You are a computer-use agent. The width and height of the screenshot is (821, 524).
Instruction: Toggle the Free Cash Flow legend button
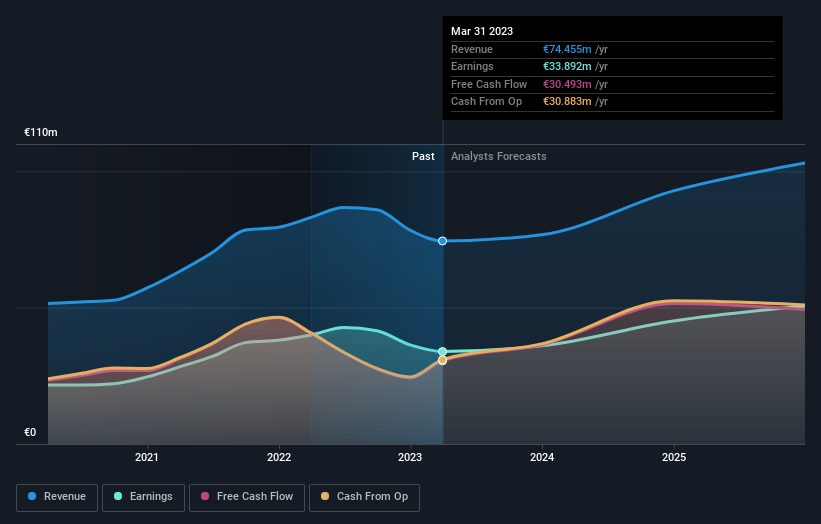coord(247,497)
